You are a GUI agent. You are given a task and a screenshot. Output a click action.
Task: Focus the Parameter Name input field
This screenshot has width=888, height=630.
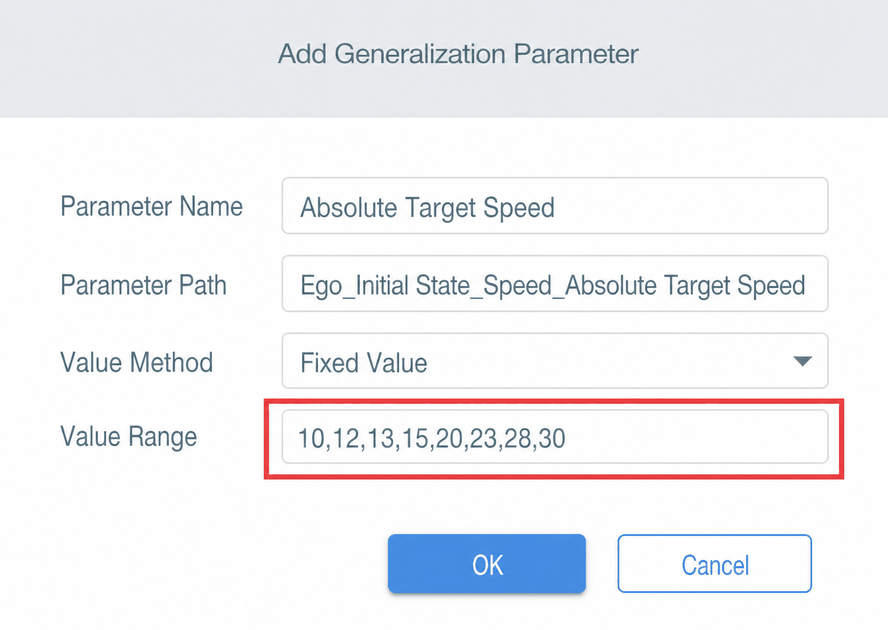[555, 206]
